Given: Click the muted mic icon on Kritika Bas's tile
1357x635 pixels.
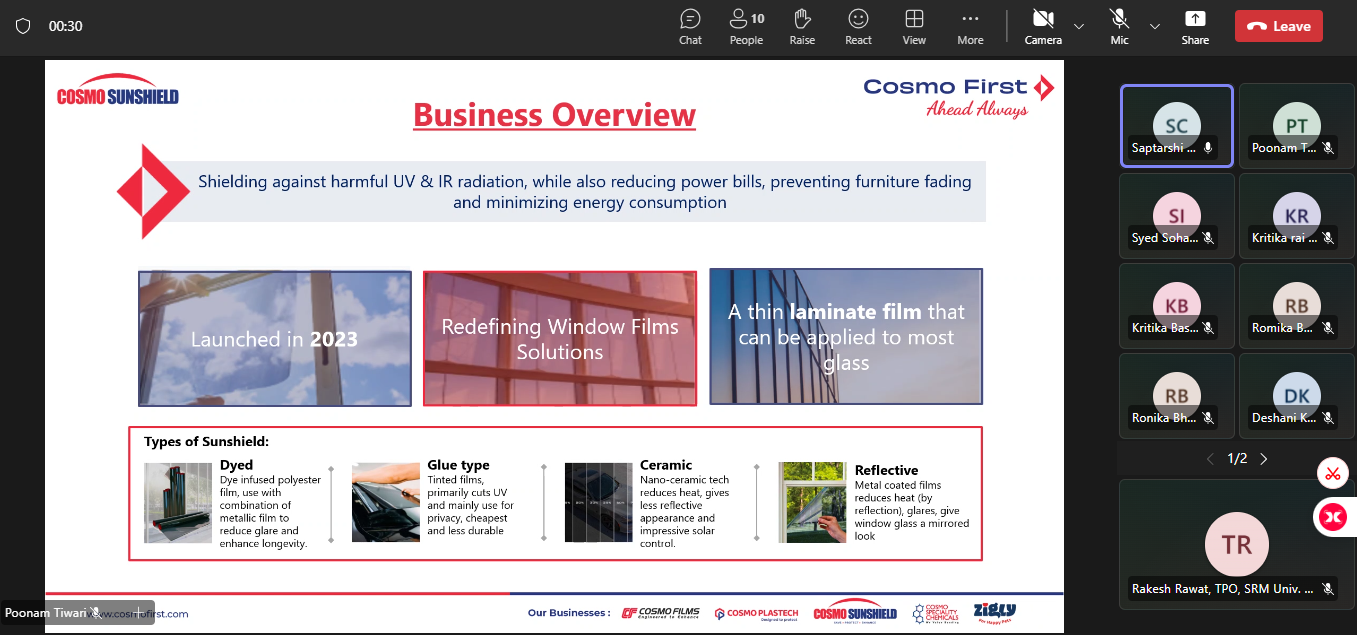Looking at the screenshot, I should tap(1208, 328).
